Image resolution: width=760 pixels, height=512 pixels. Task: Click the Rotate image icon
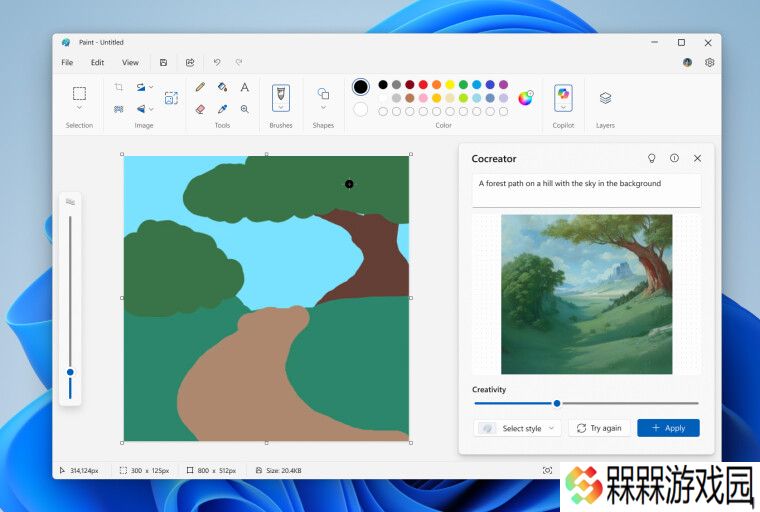point(141,87)
